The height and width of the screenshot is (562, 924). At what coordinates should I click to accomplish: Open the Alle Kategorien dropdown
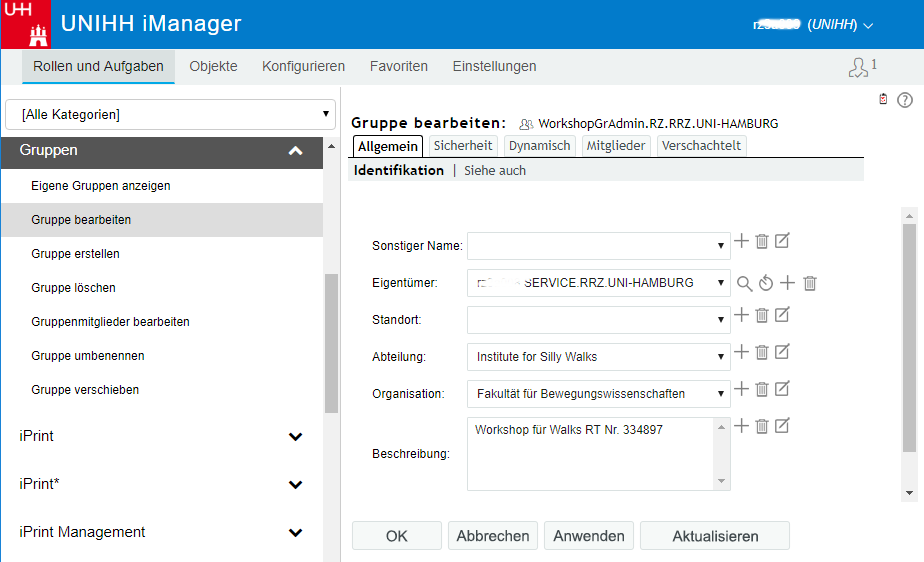[170, 114]
